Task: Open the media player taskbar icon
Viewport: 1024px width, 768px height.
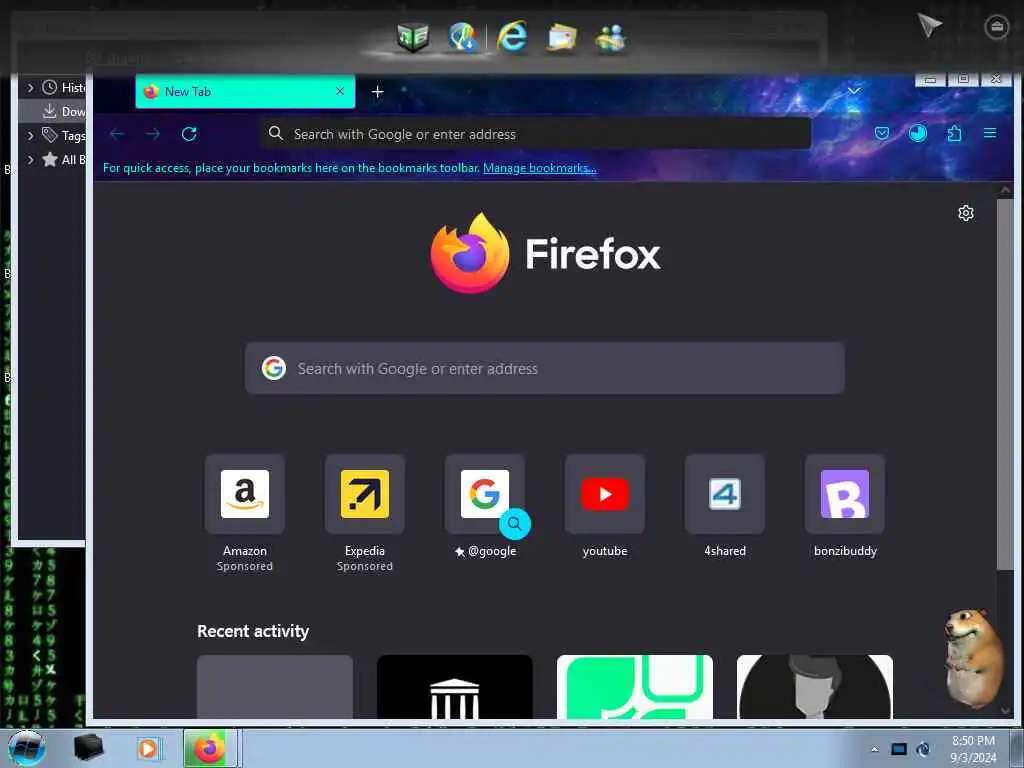Action: tap(148, 748)
